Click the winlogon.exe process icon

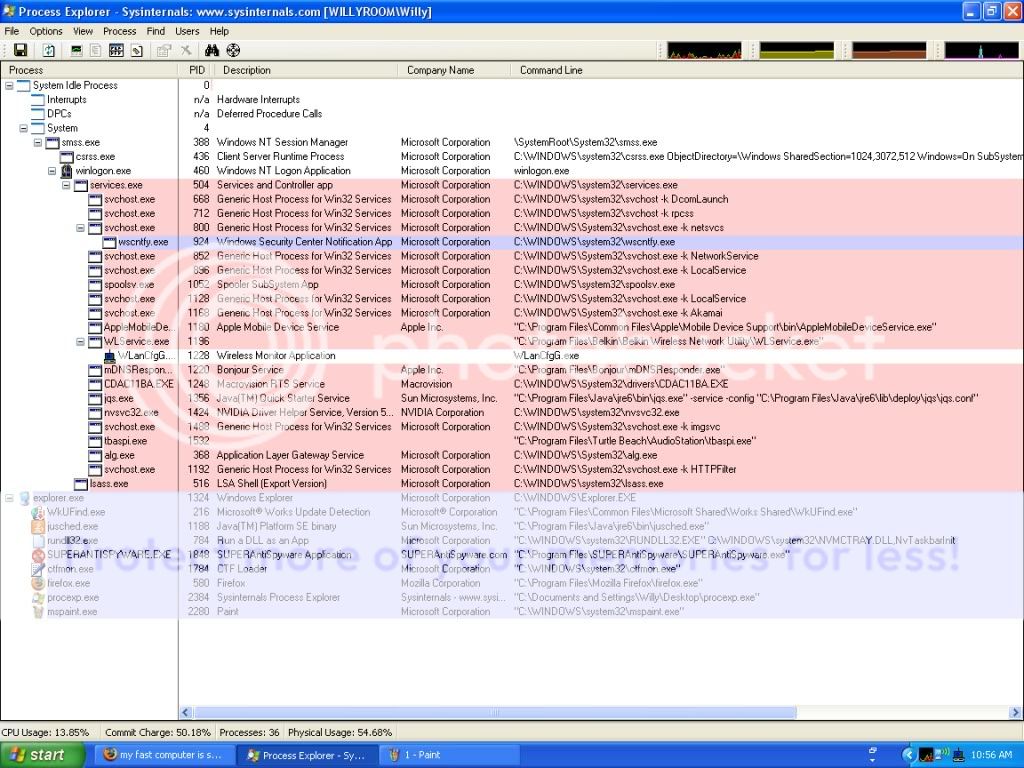(67, 171)
